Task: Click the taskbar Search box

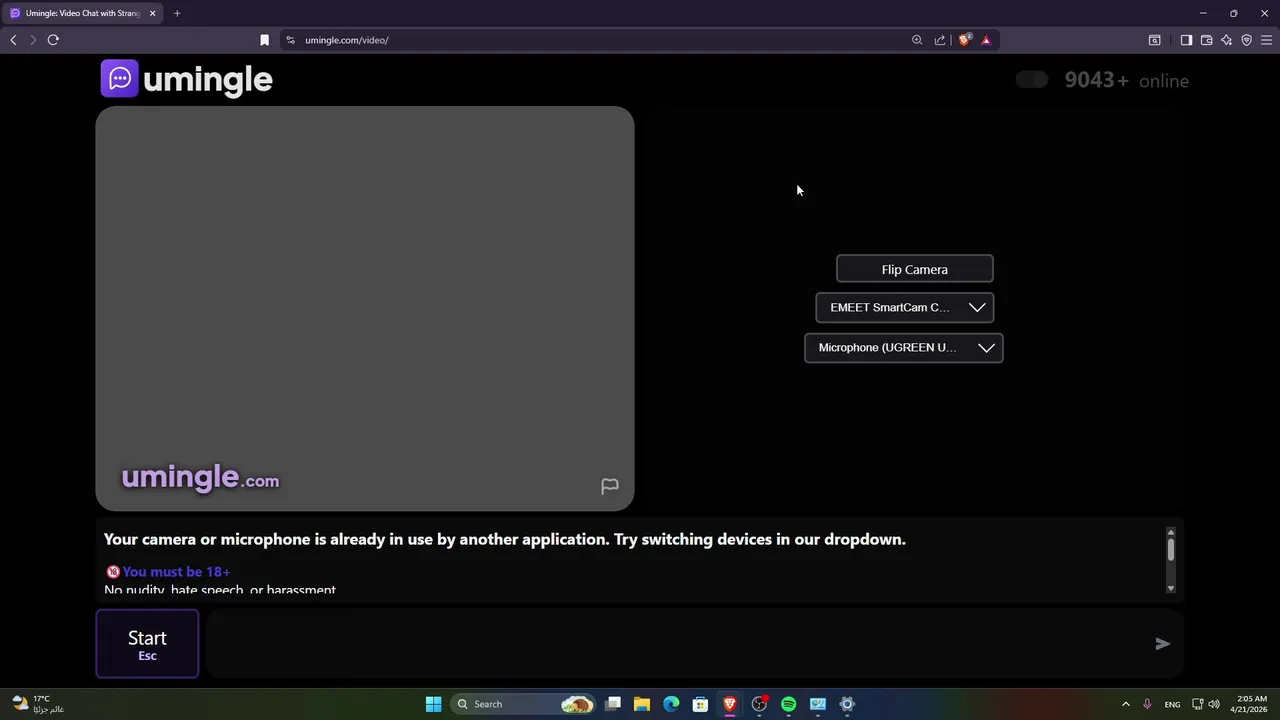Action: [523, 704]
